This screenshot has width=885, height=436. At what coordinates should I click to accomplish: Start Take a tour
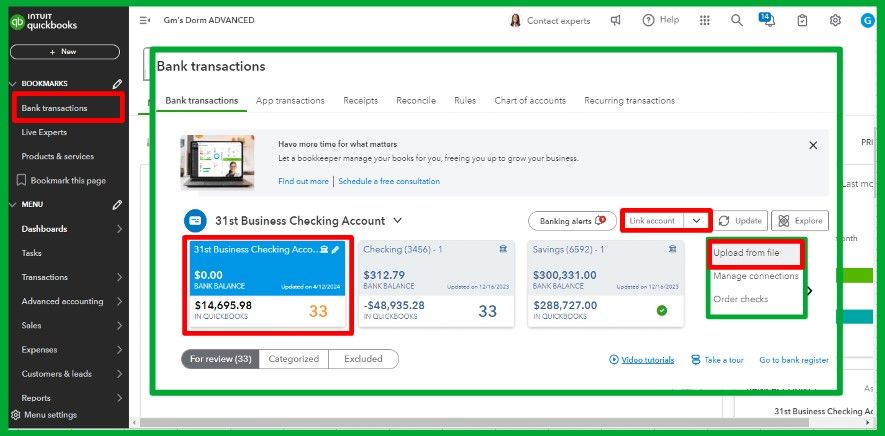point(717,360)
